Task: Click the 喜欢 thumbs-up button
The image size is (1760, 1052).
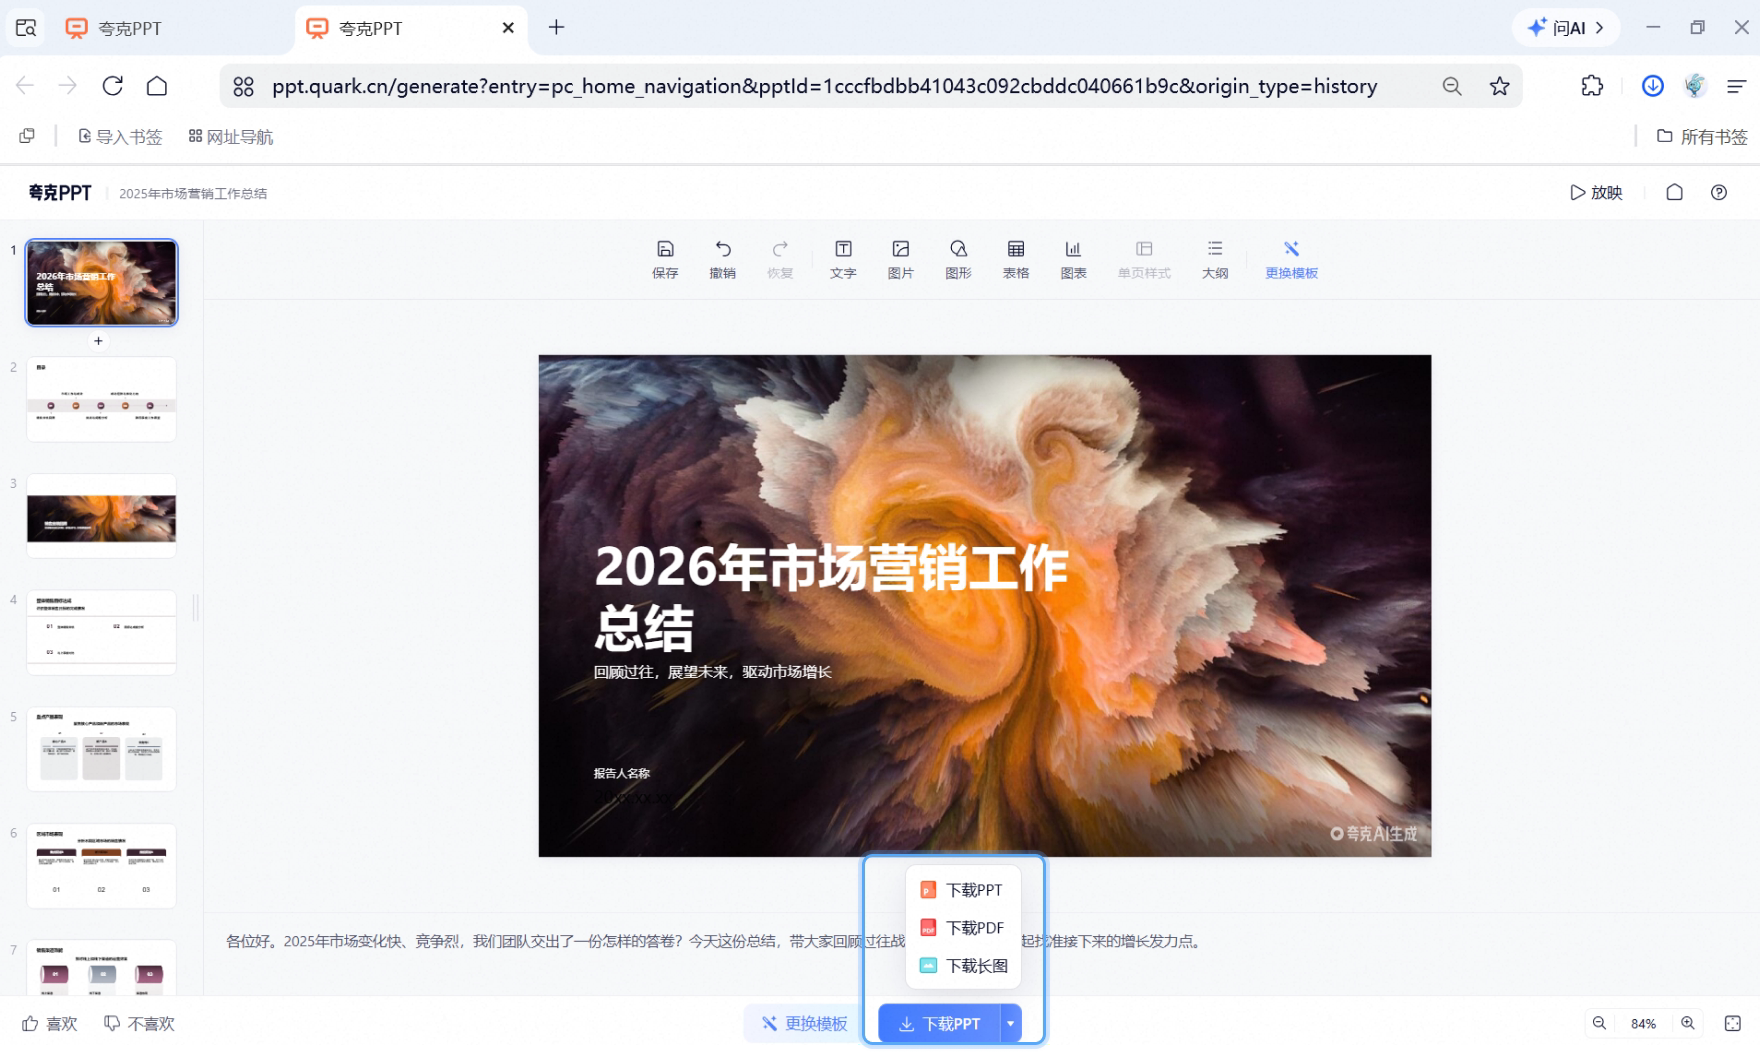Action: [x=50, y=1023]
